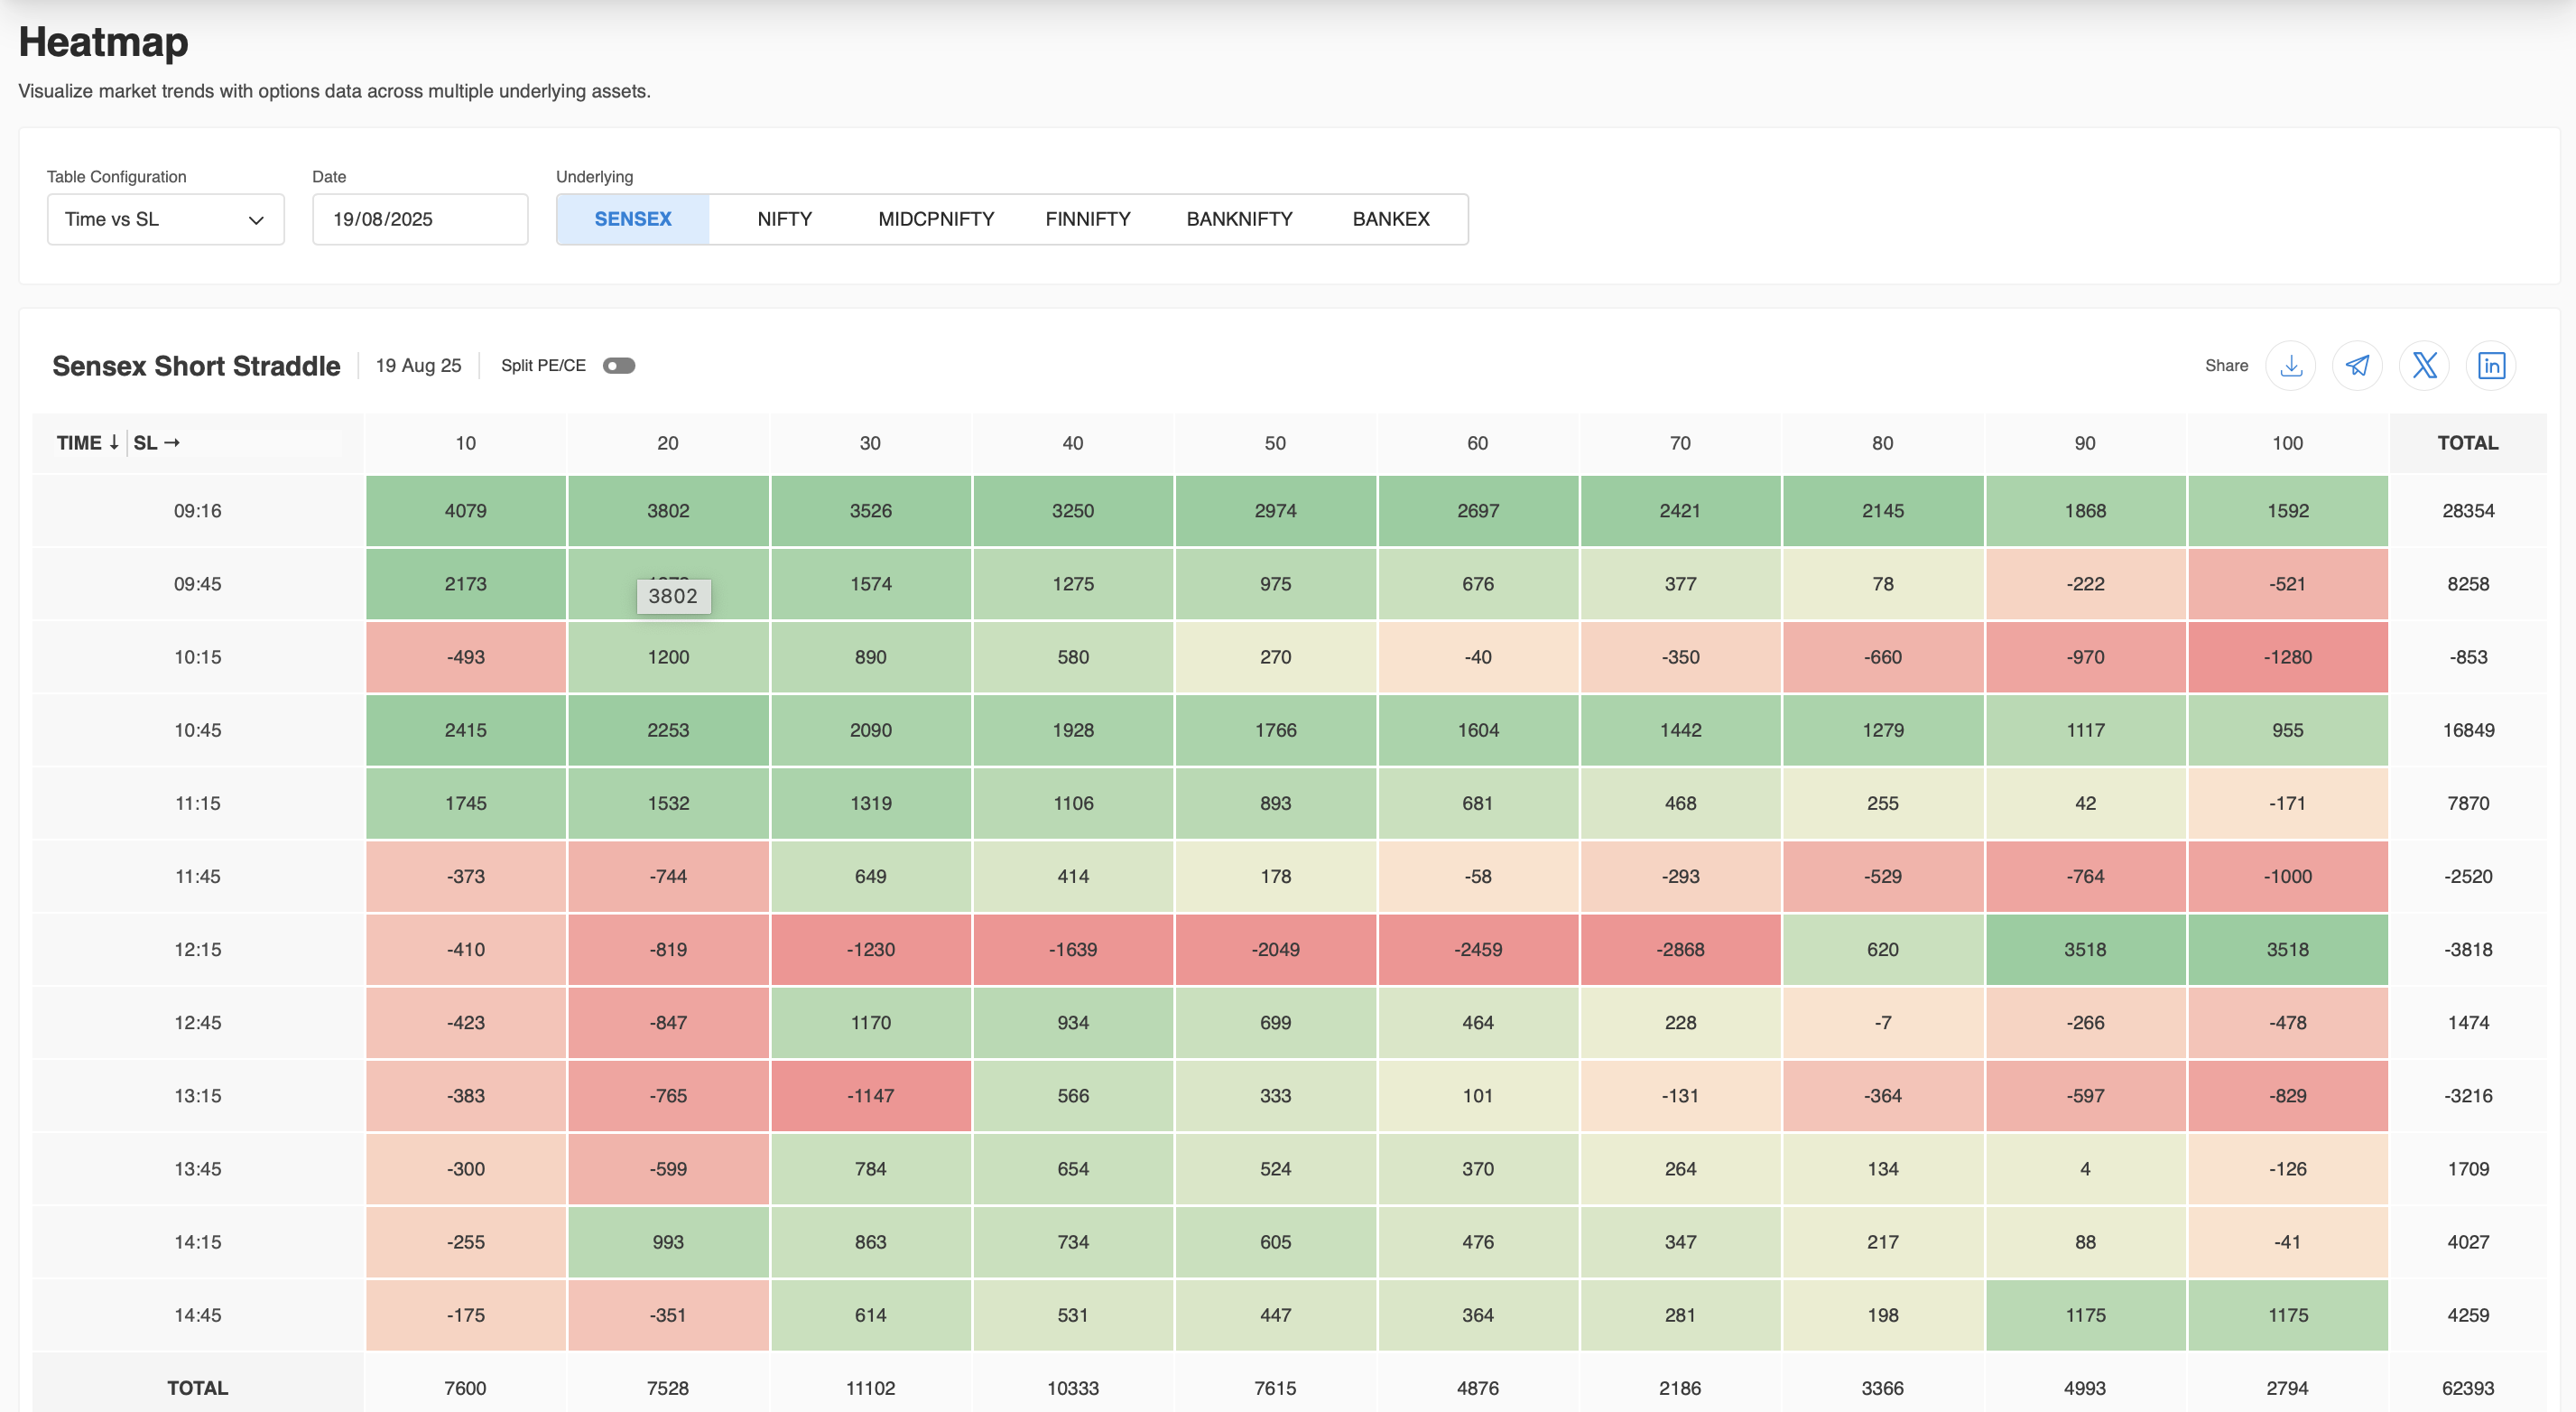This screenshot has height=1412, width=2576.
Task: Click the TOTAL column header
Action: (x=2467, y=443)
